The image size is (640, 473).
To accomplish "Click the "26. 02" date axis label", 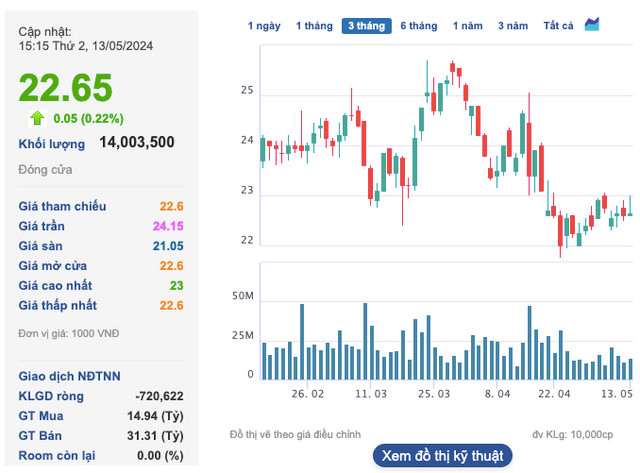I will pyautogui.click(x=308, y=395).
